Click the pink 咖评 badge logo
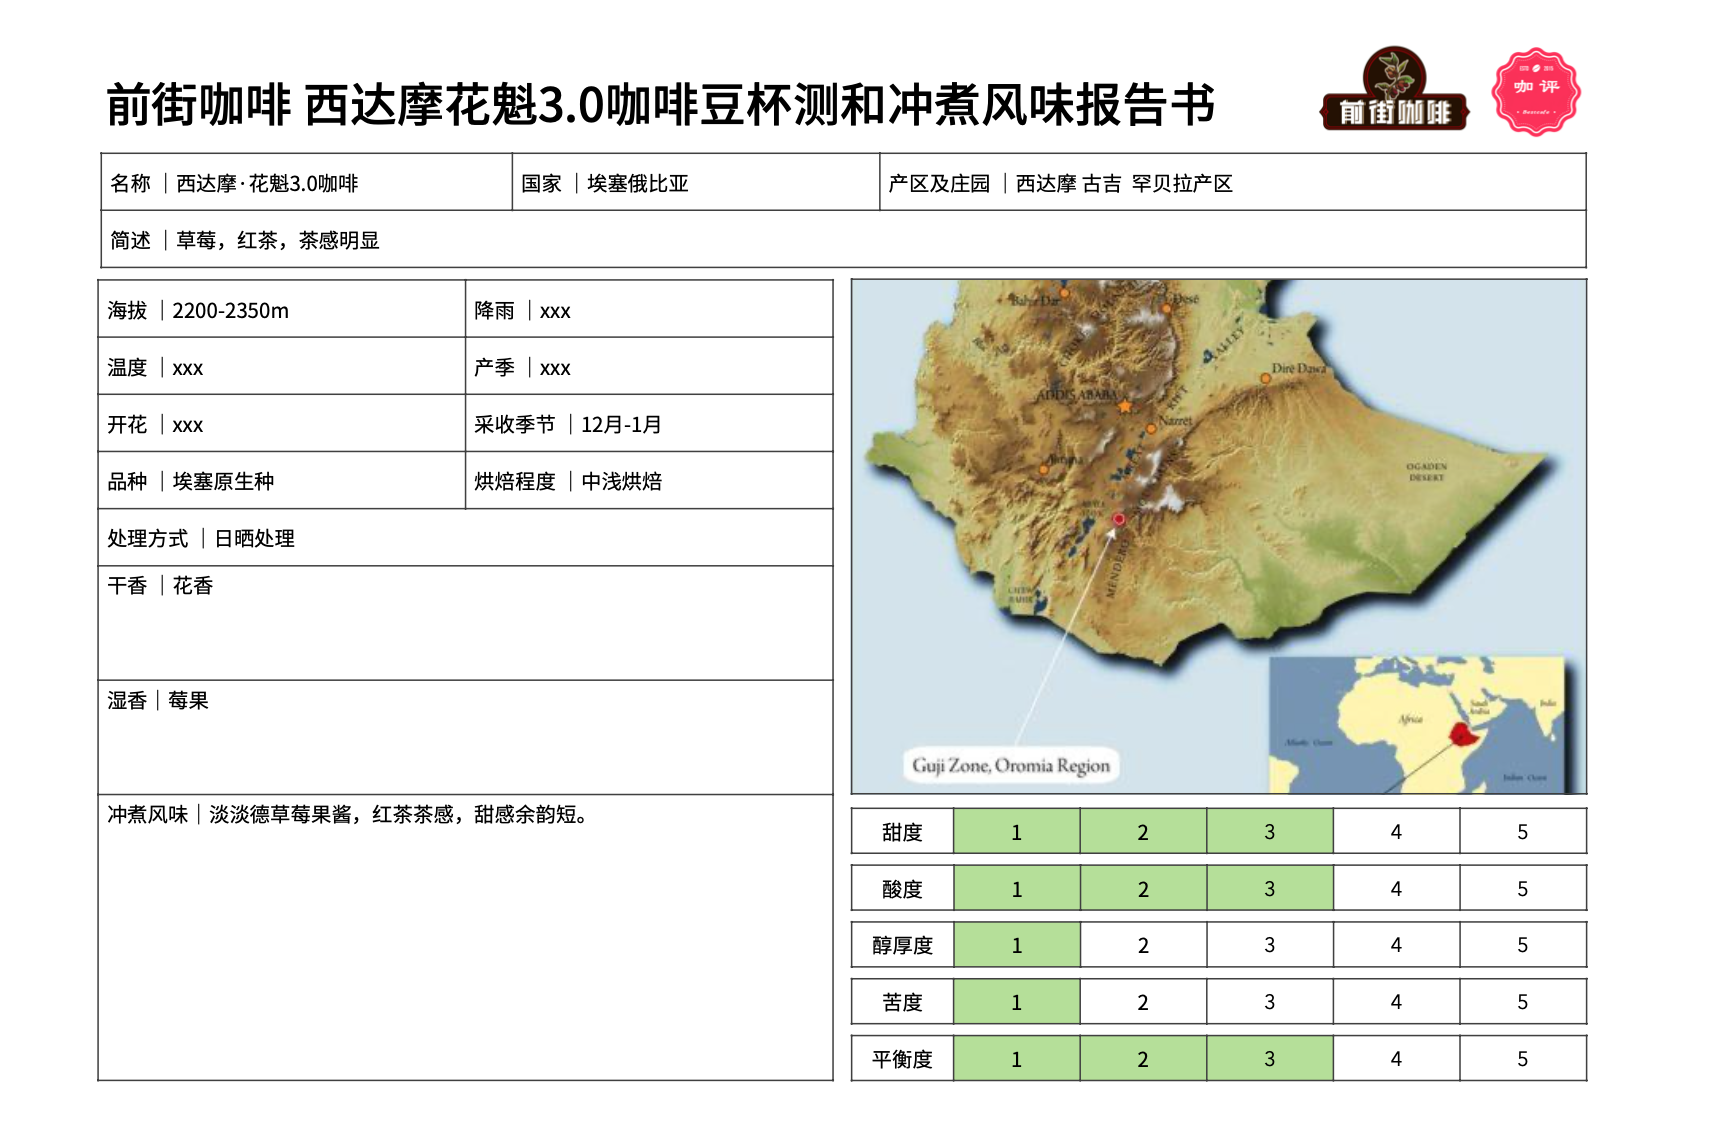The width and height of the screenshot is (1712, 1132). click(x=1536, y=91)
